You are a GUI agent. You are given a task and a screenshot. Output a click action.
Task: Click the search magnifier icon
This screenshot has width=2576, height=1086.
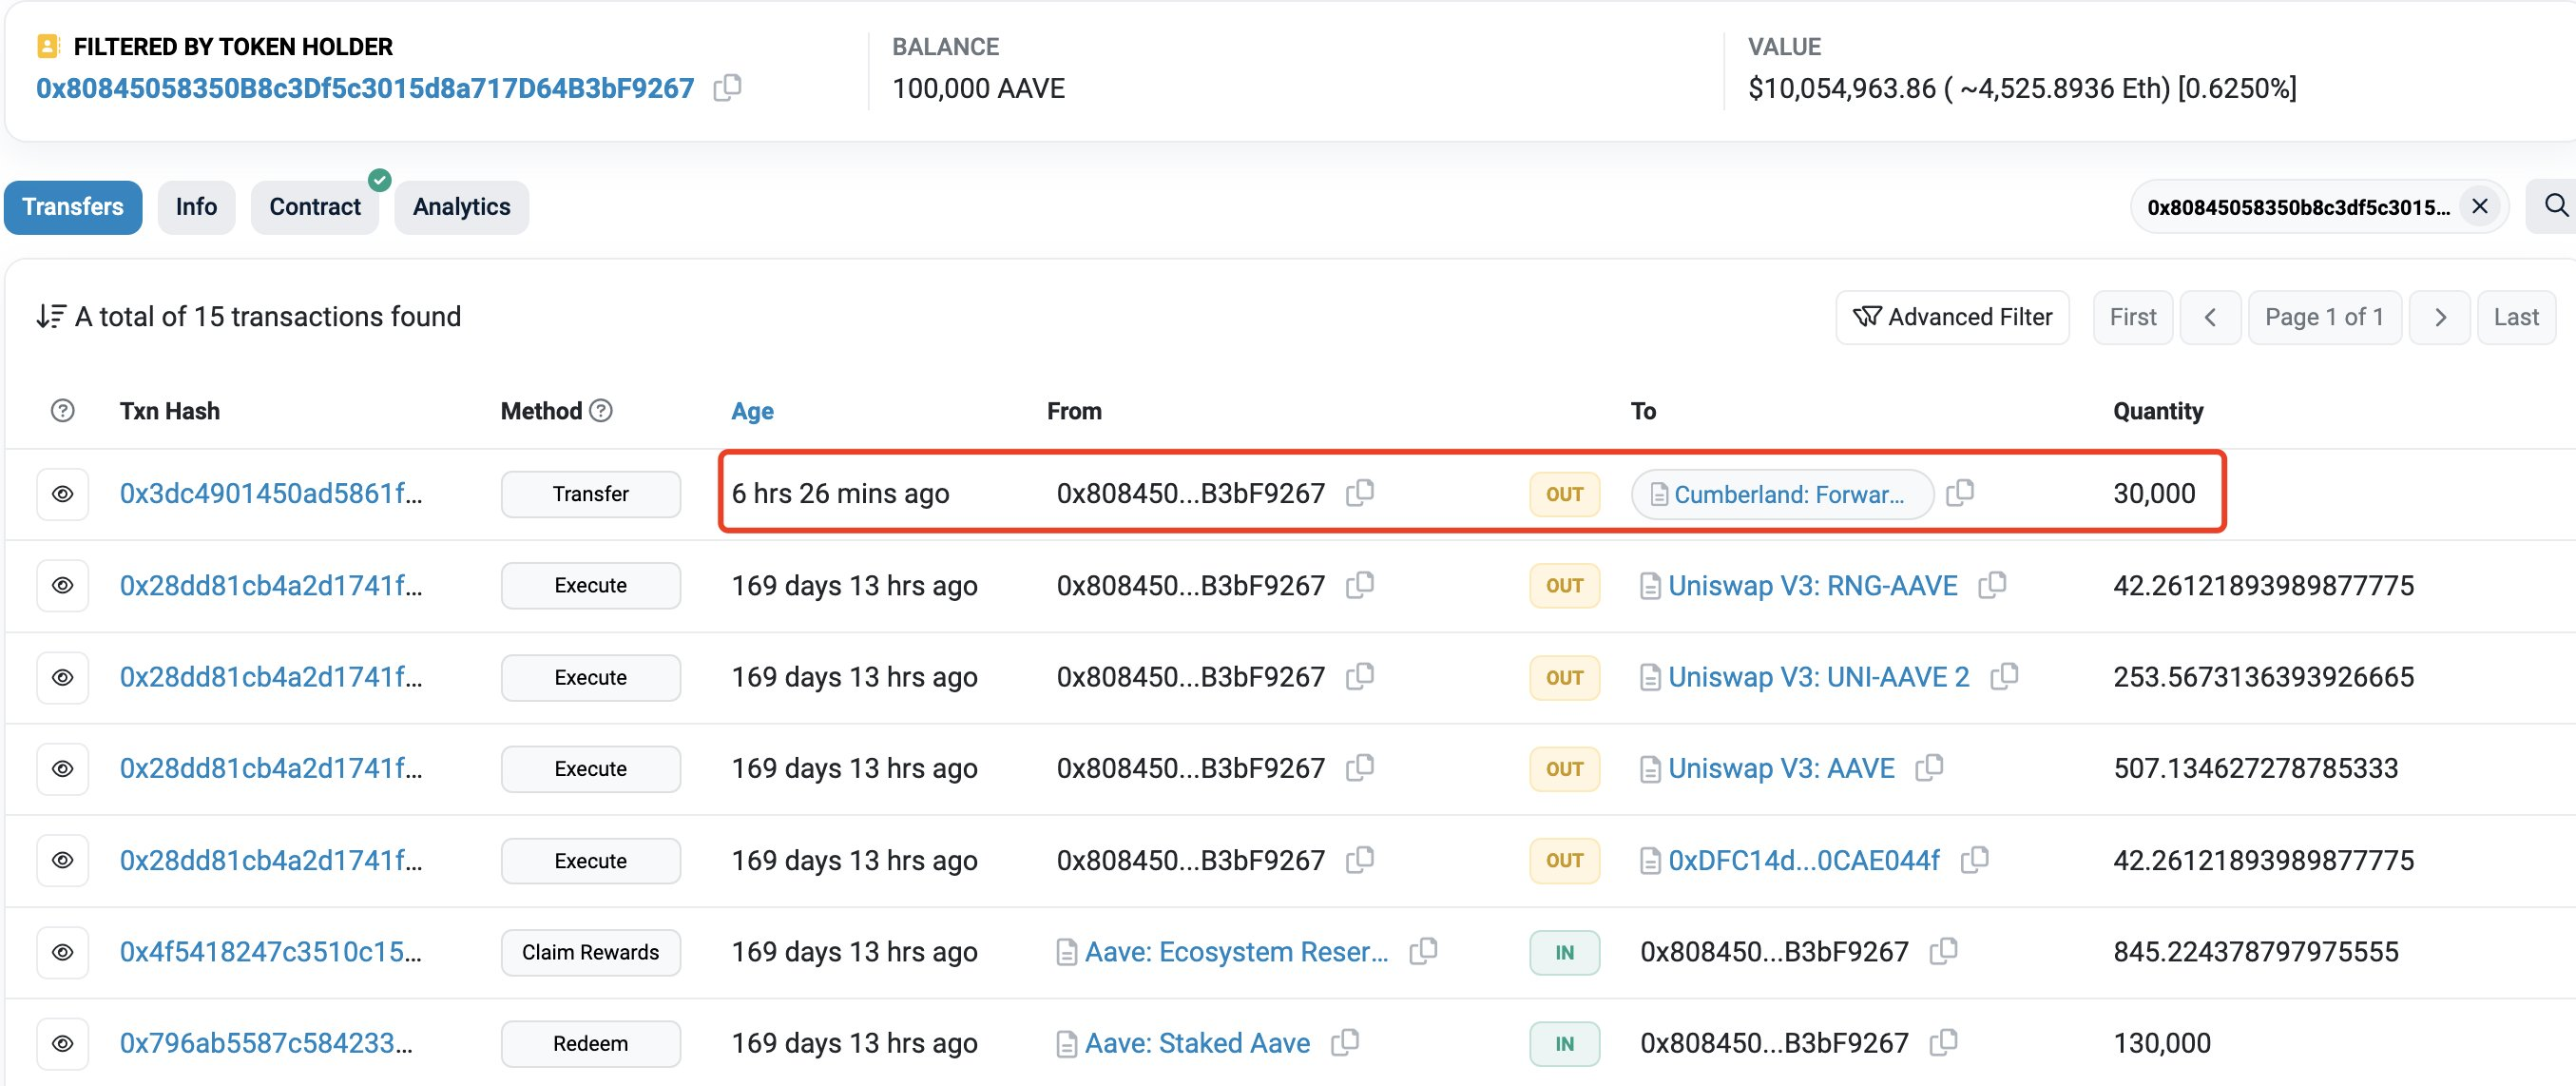pos(2555,206)
